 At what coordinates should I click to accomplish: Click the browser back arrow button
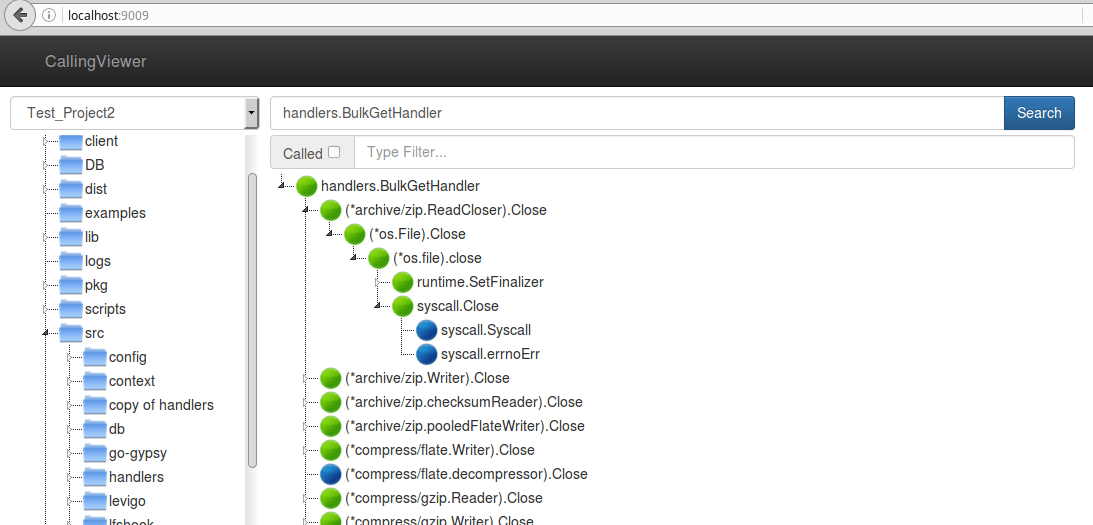(19, 16)
